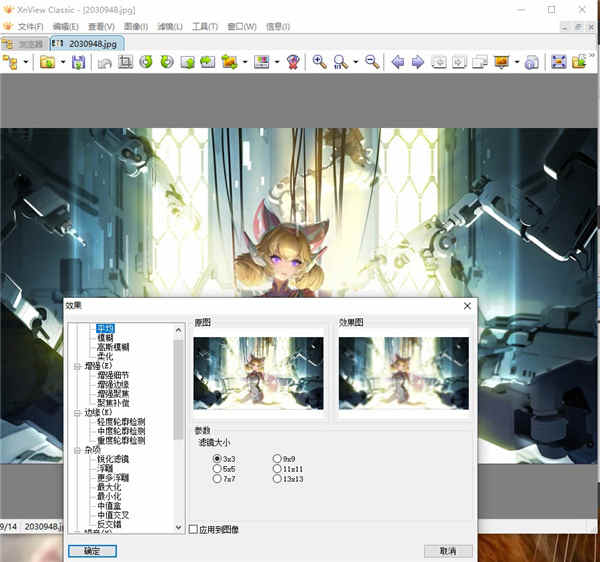Close the 效果 dialog with X
The width and height of the screenshot is (600, 562).
pyautogui.click(x=467, y=306)
